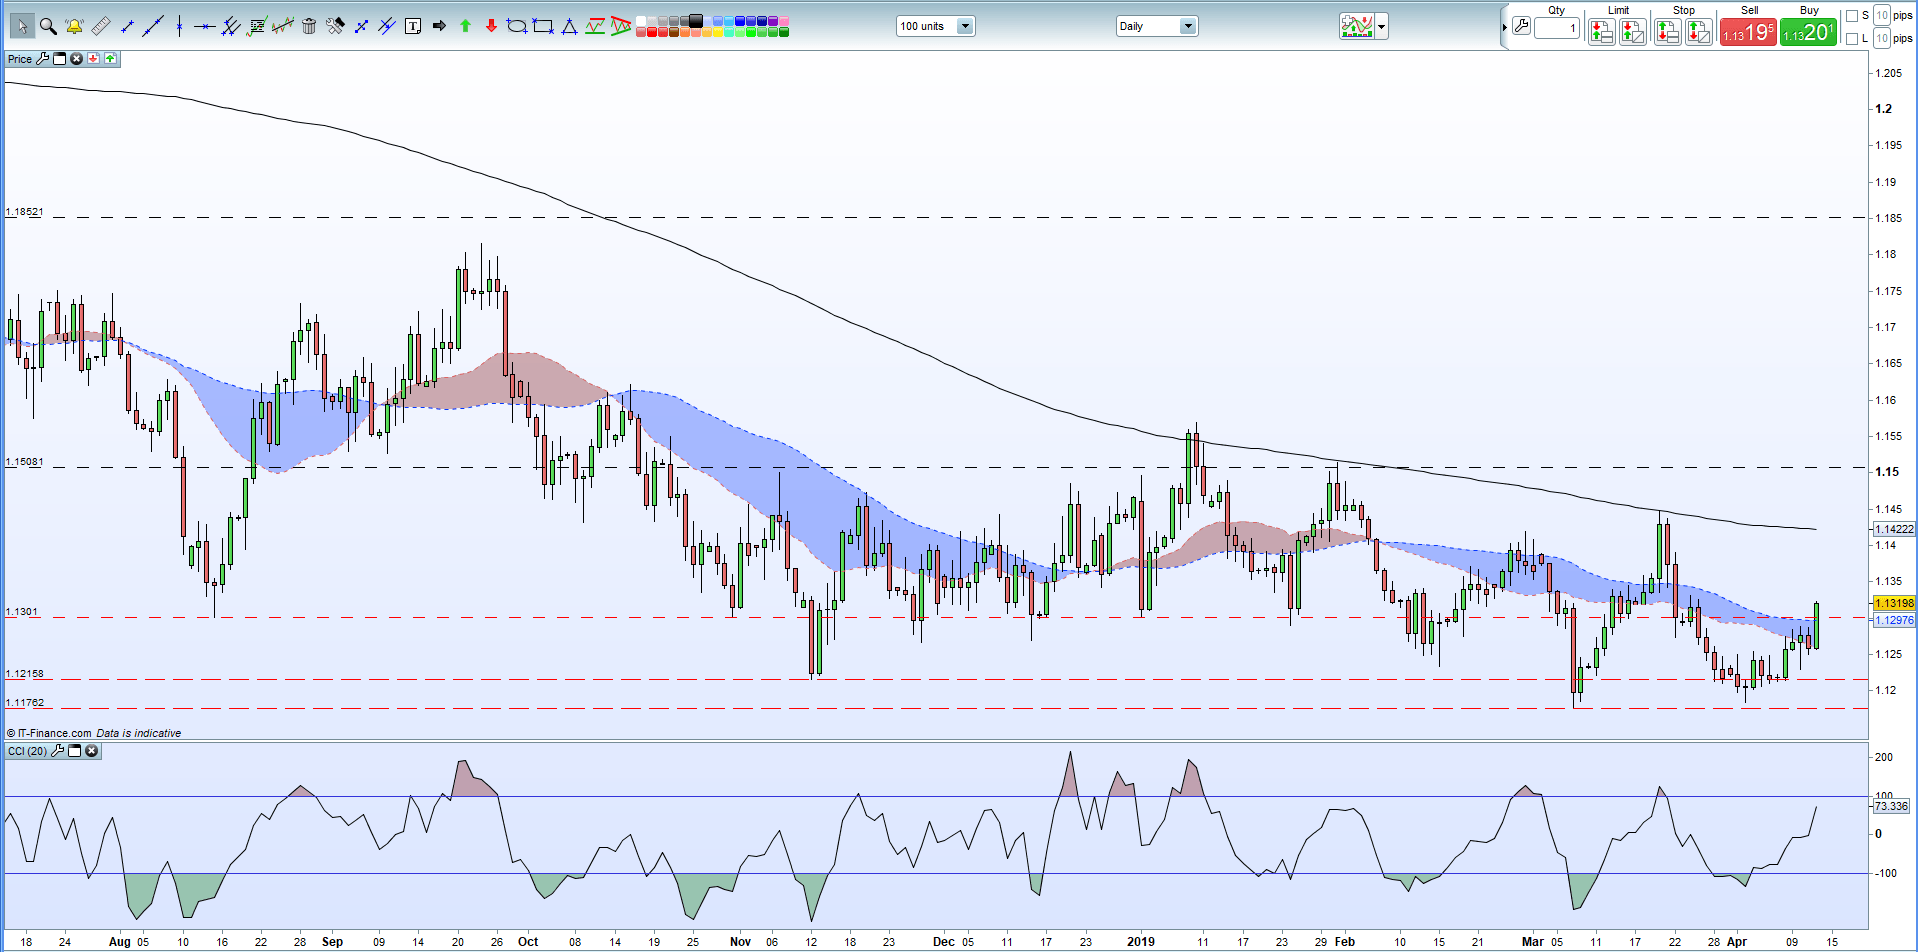1918x952 pixels.
Task: Click the CCI value 73.336 label
Action: click(1891, 806)
